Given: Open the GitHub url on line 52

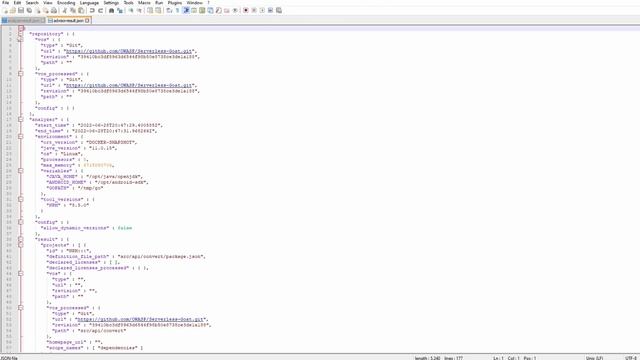Looking at the screenshot, I should tap(140, 320).
